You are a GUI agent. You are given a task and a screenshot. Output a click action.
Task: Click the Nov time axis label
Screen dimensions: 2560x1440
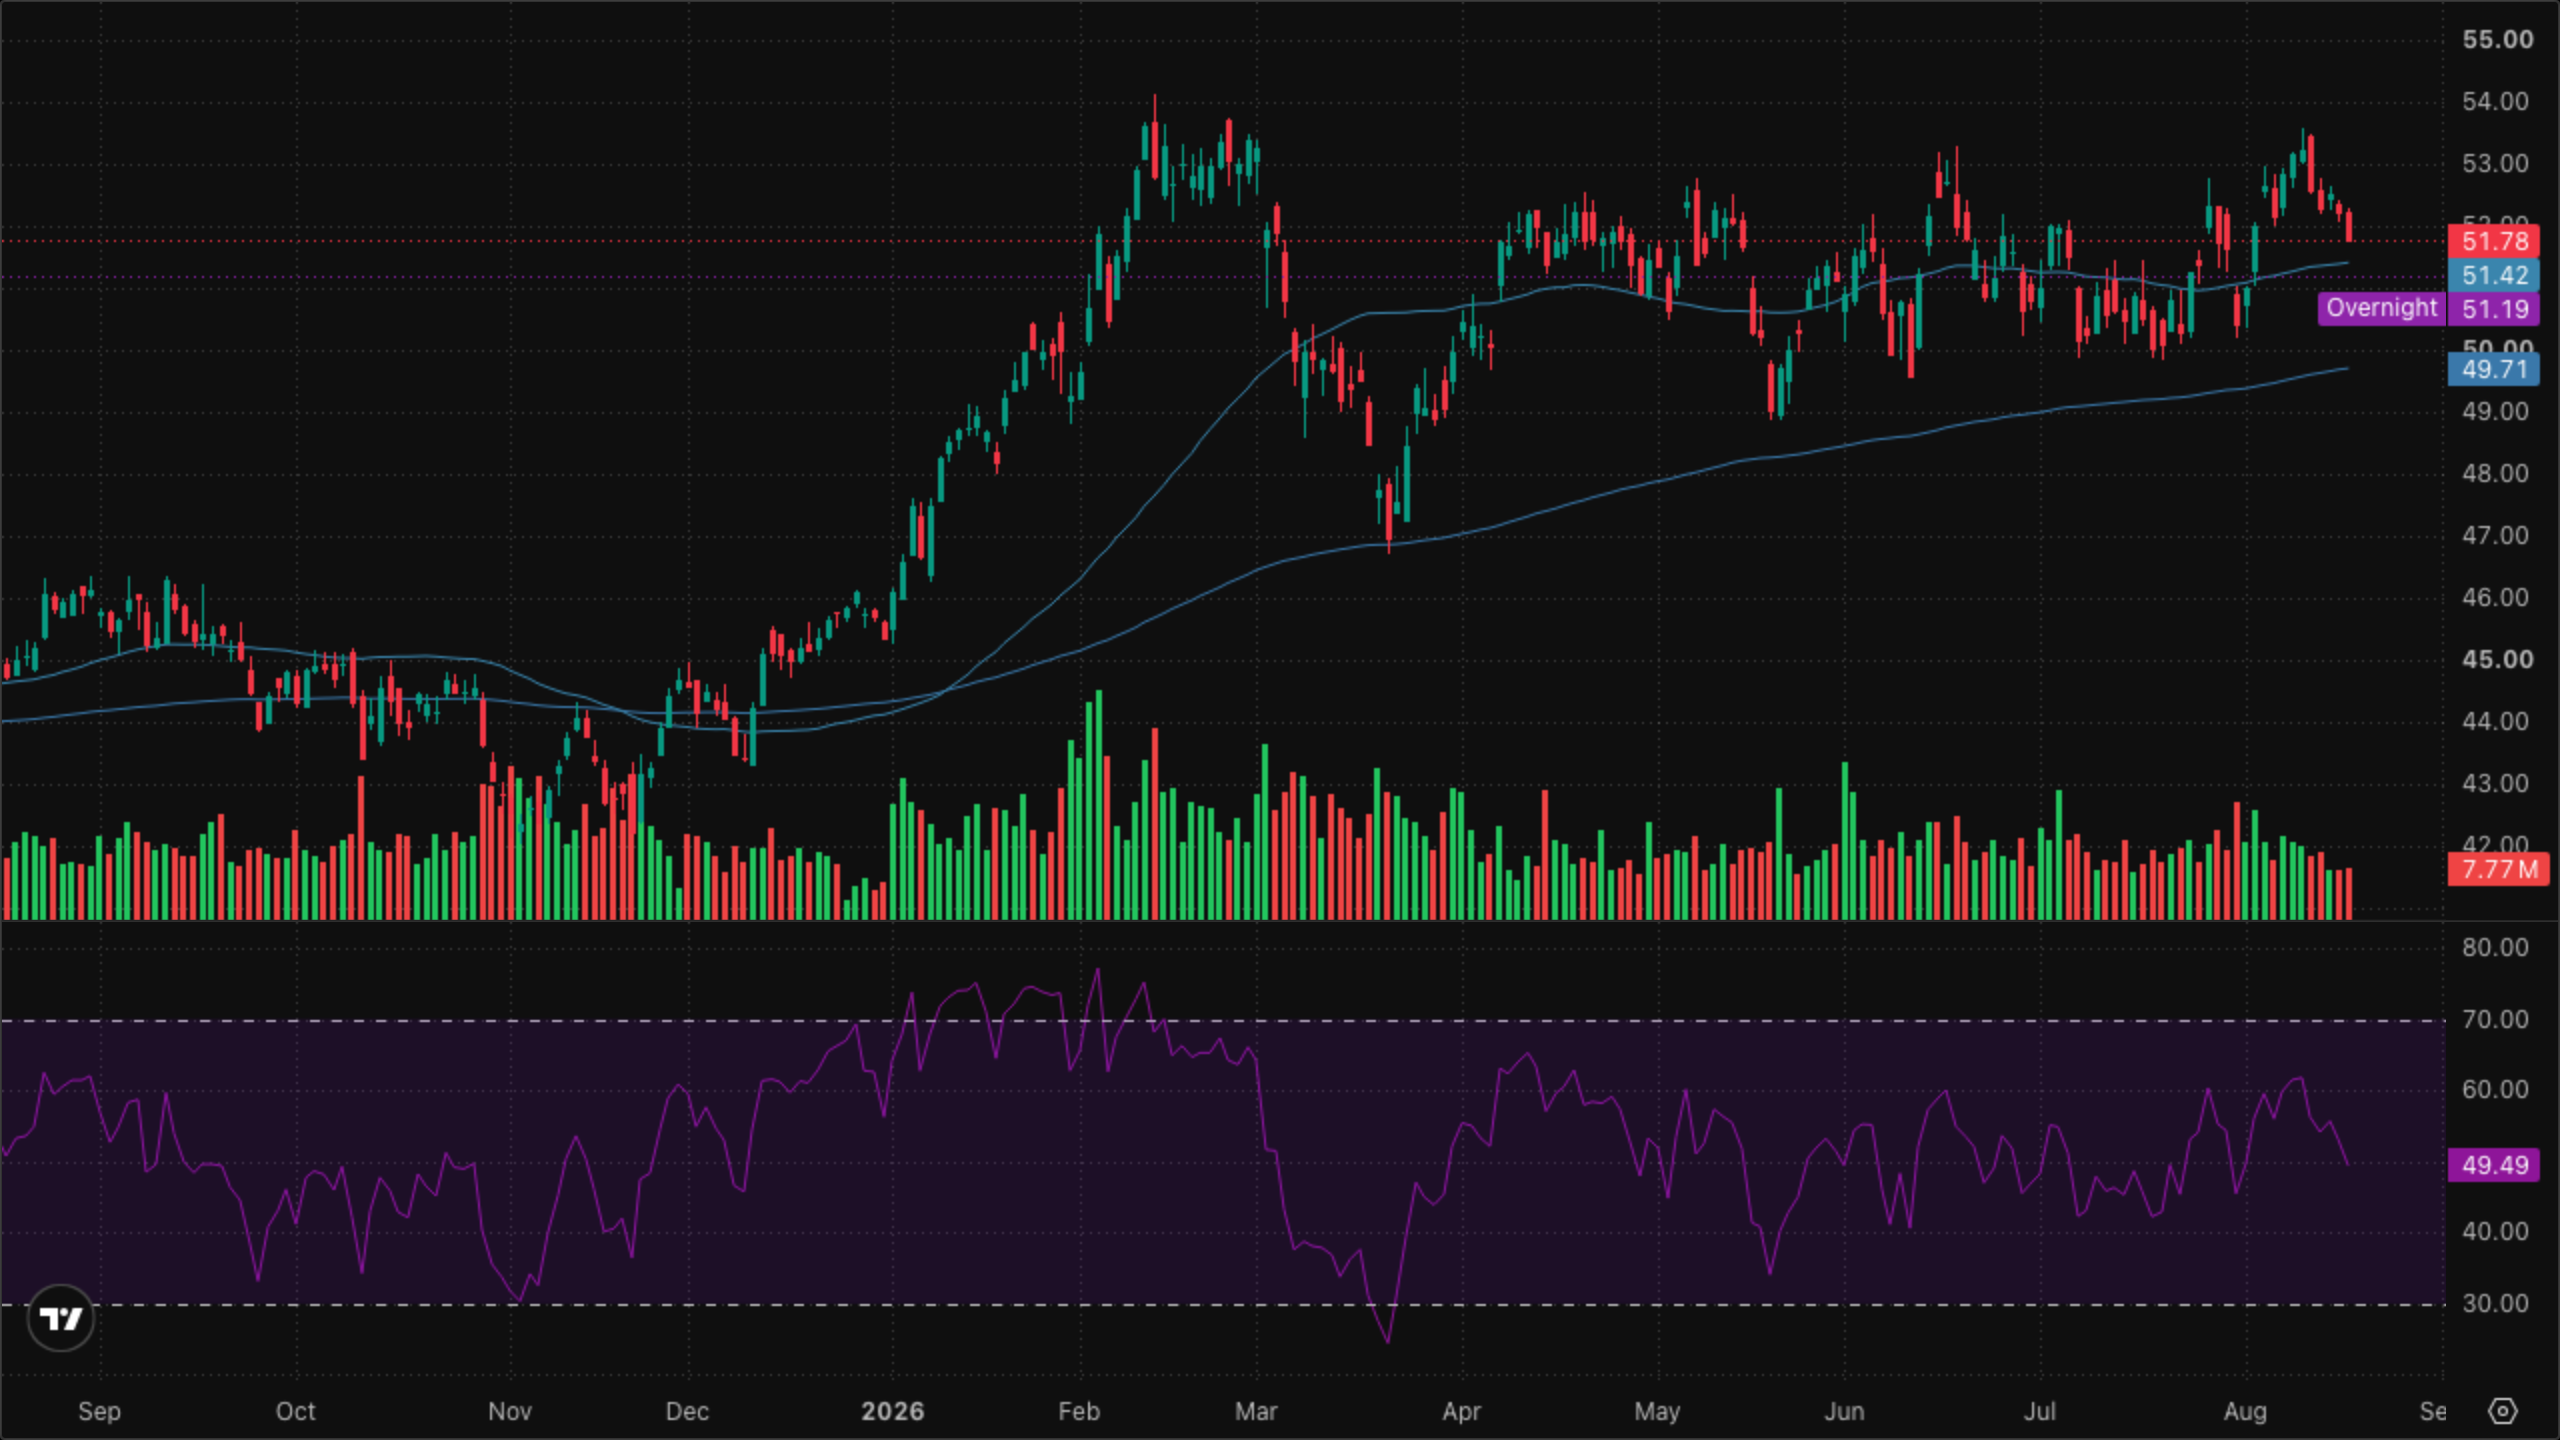(x=509, y=1411)
